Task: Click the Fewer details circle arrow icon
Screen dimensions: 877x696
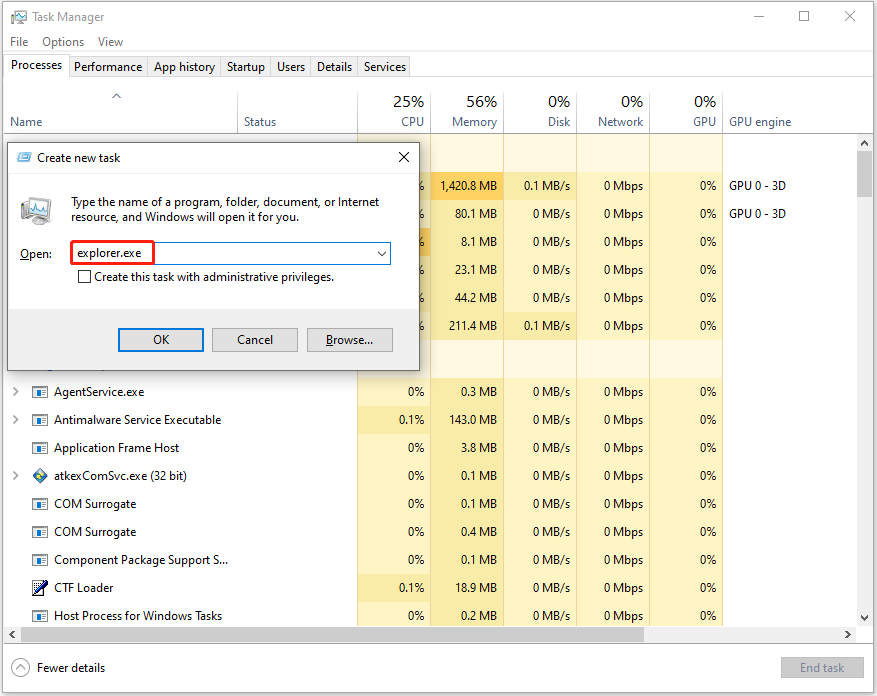Action: 20,667
